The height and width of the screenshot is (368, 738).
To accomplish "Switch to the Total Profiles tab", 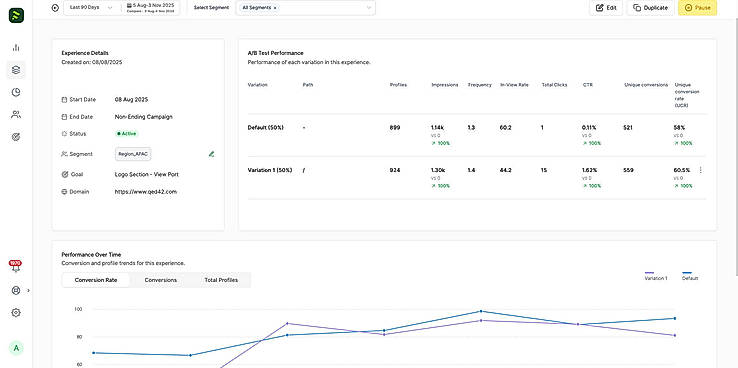I will pos(221,280).
